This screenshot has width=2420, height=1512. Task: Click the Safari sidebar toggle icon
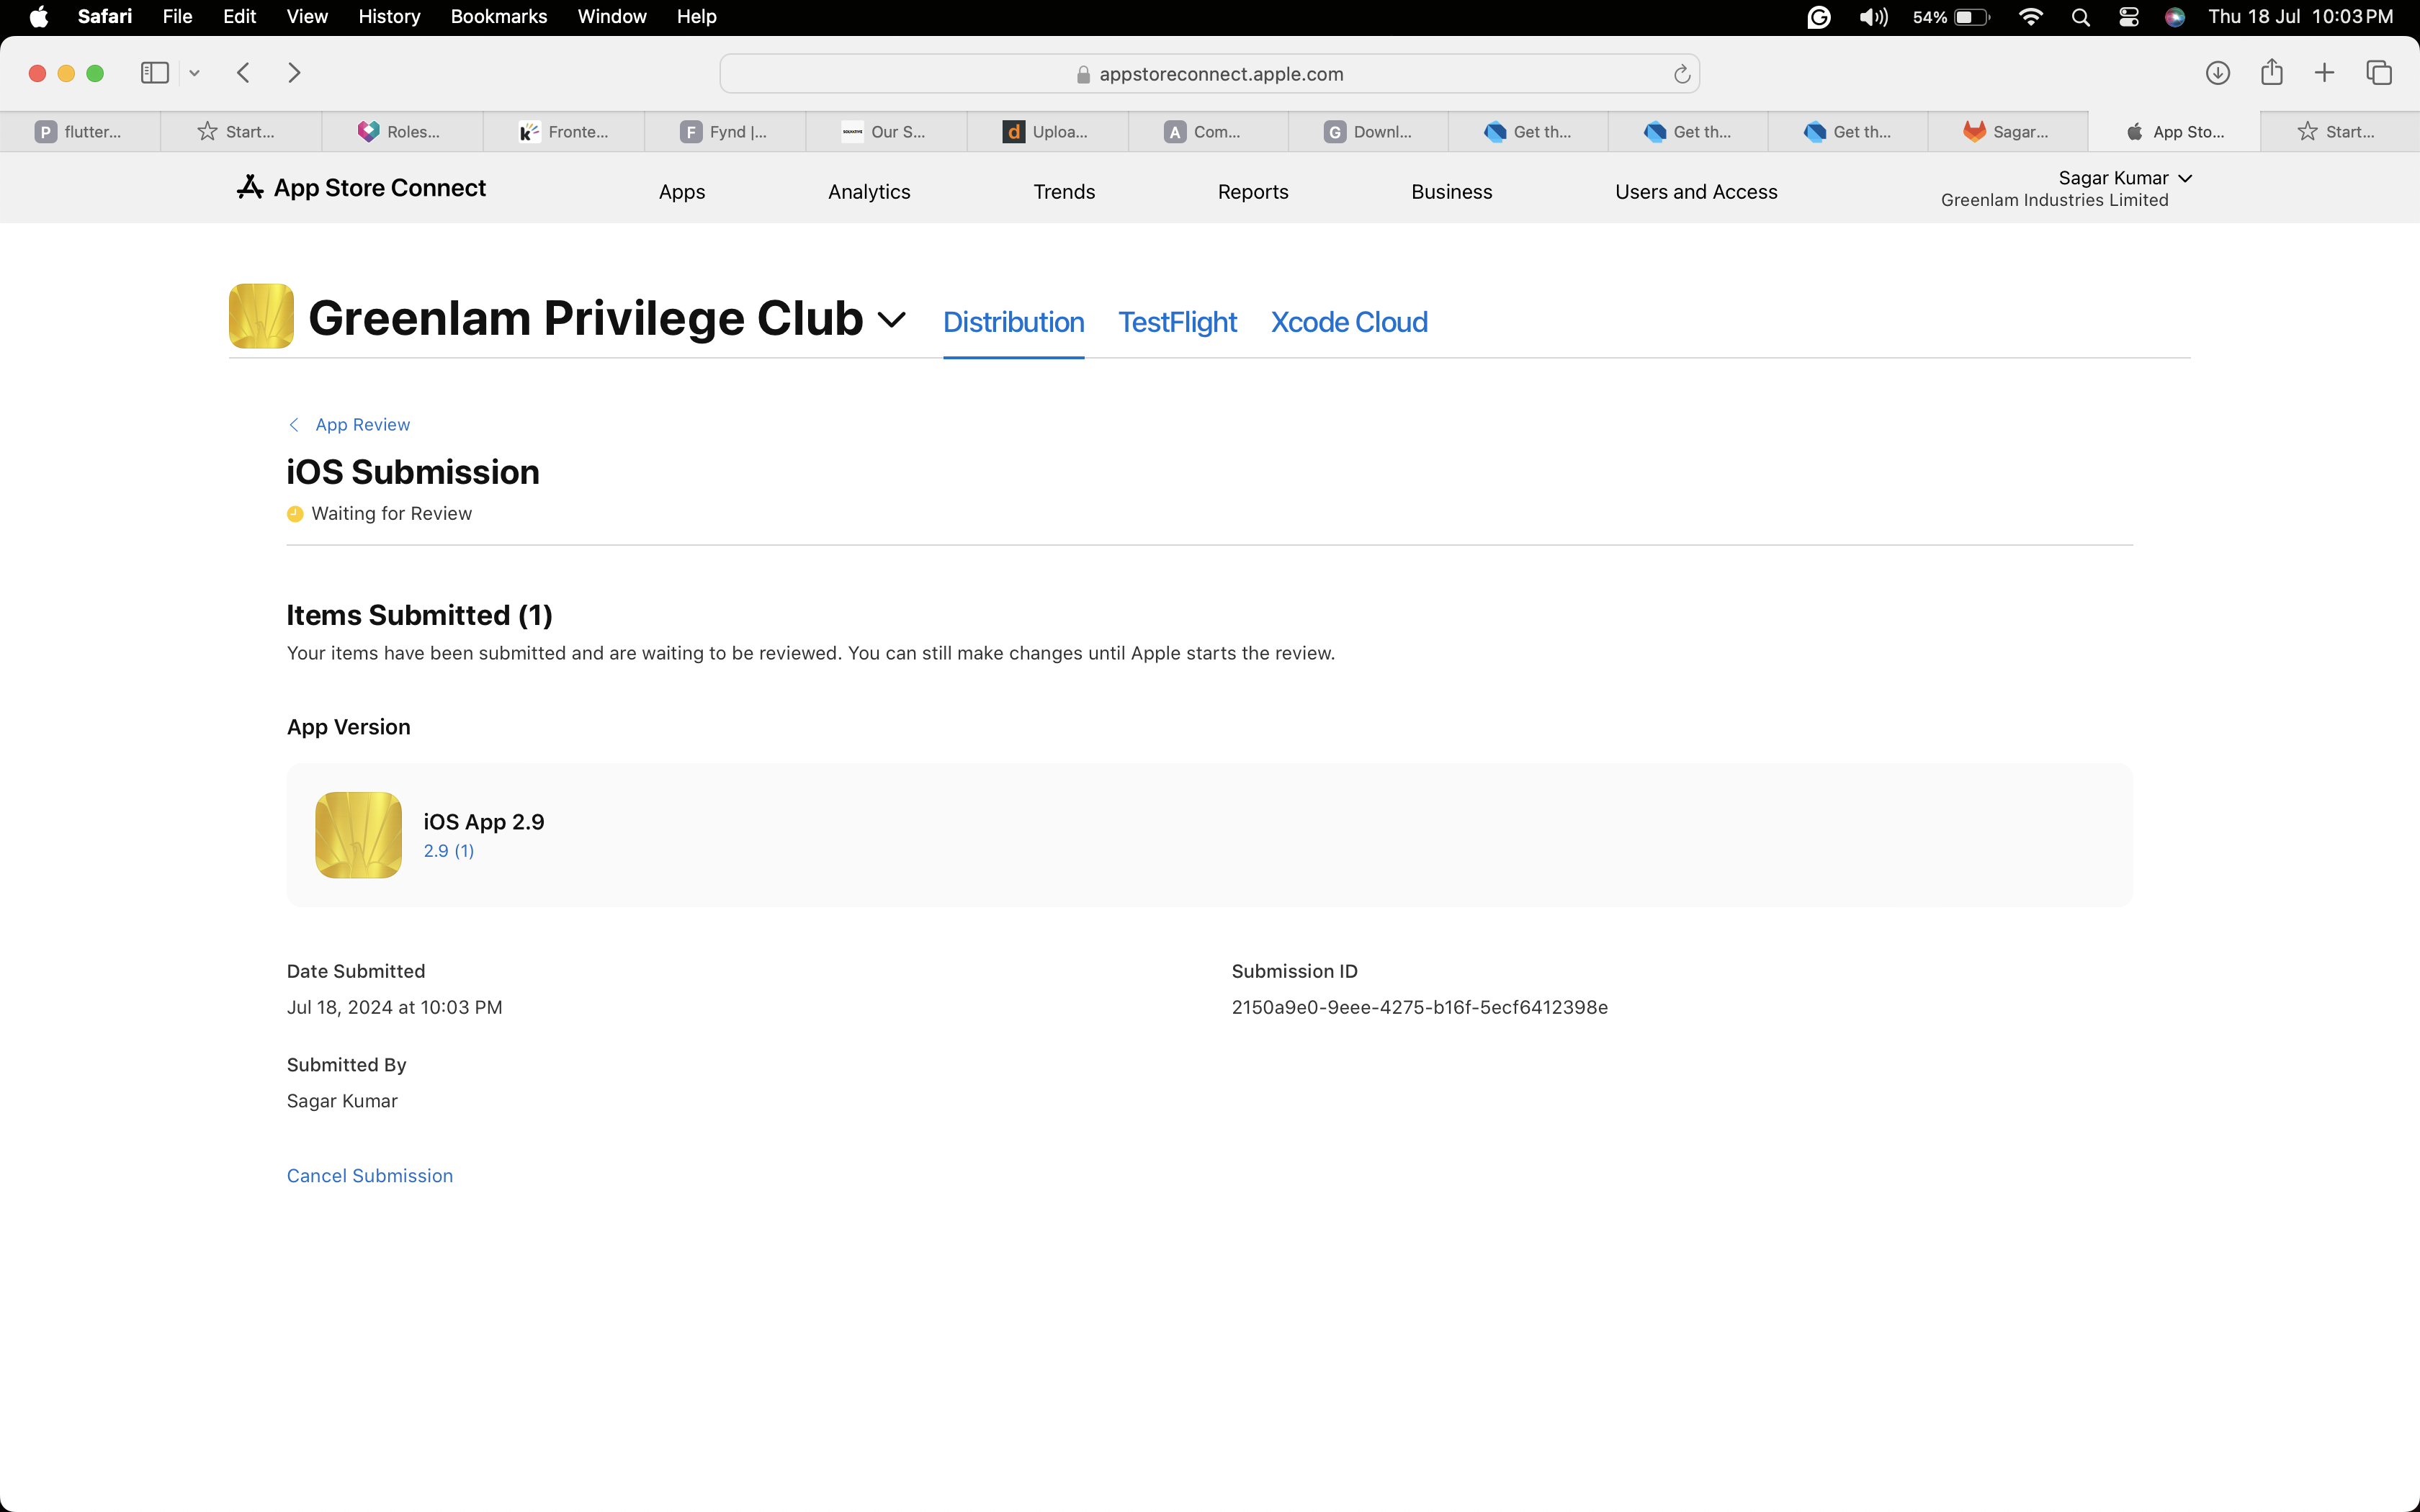(x=154, y=73)
